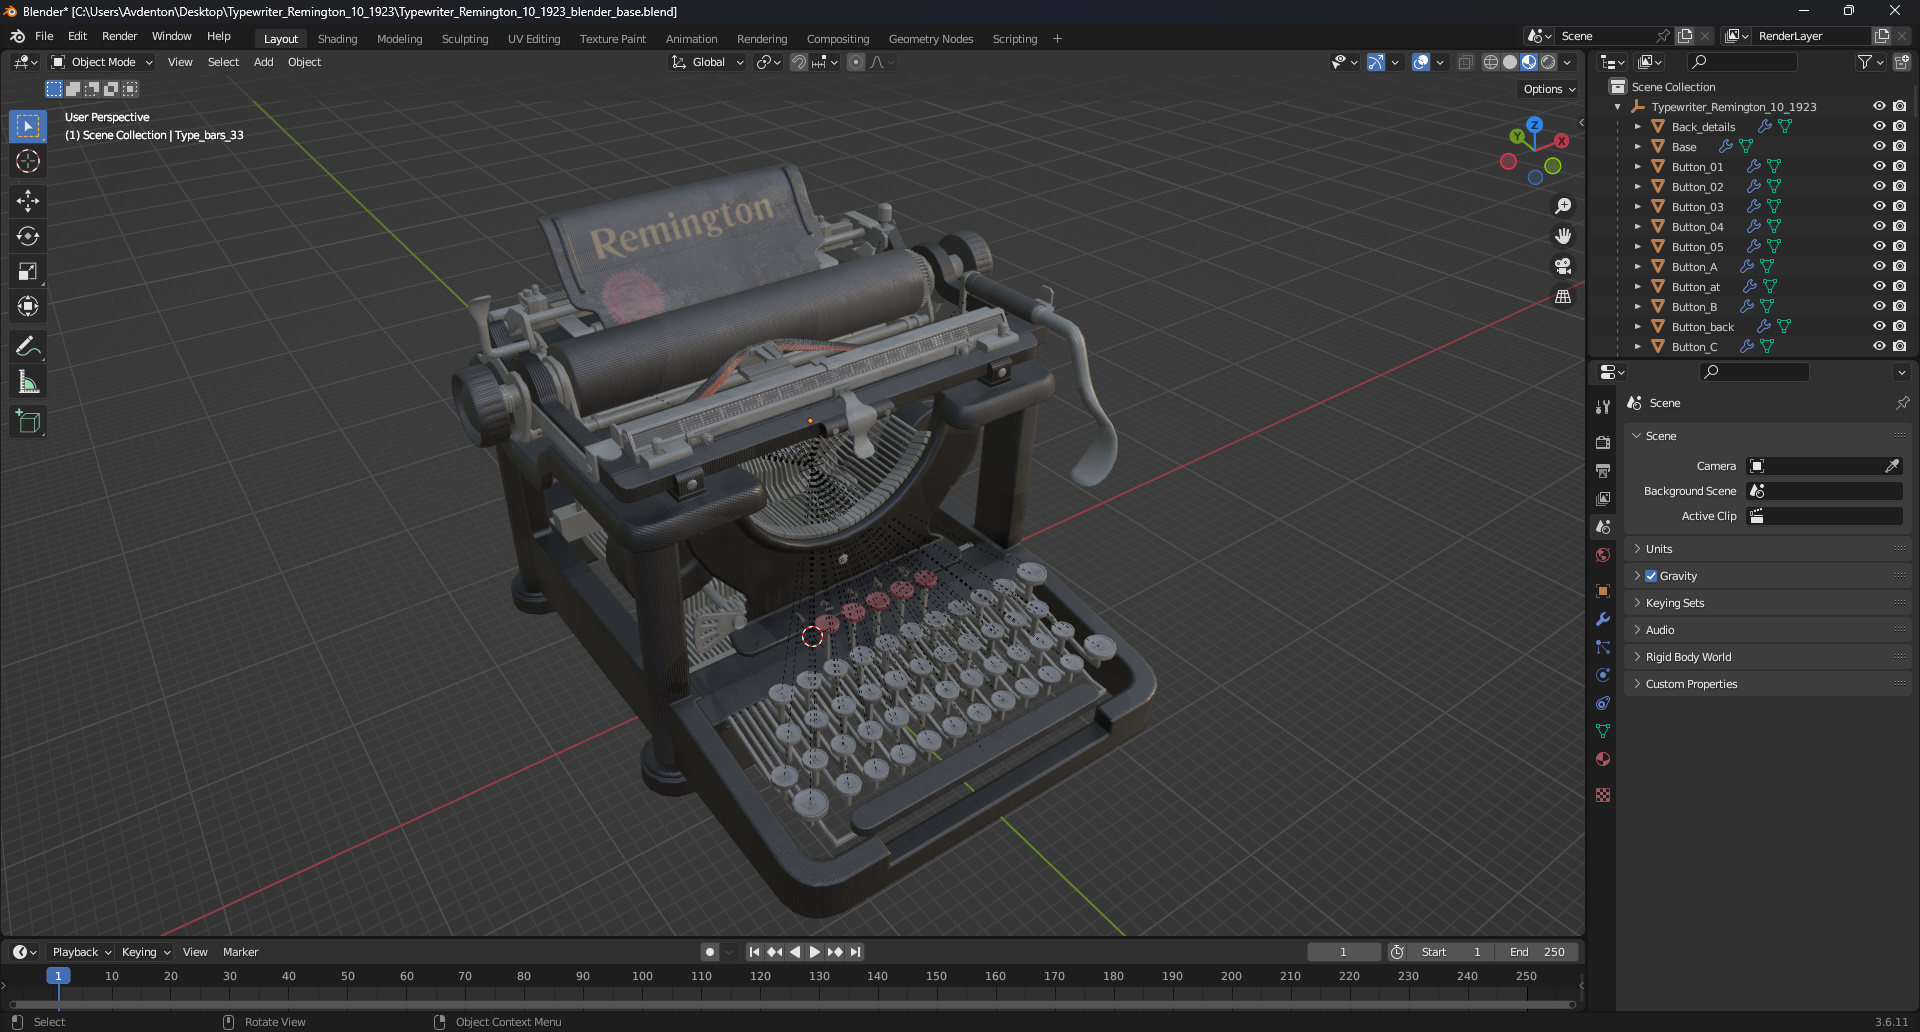
Task: Open the Material properties tab
Action: tap(1603, 759)
